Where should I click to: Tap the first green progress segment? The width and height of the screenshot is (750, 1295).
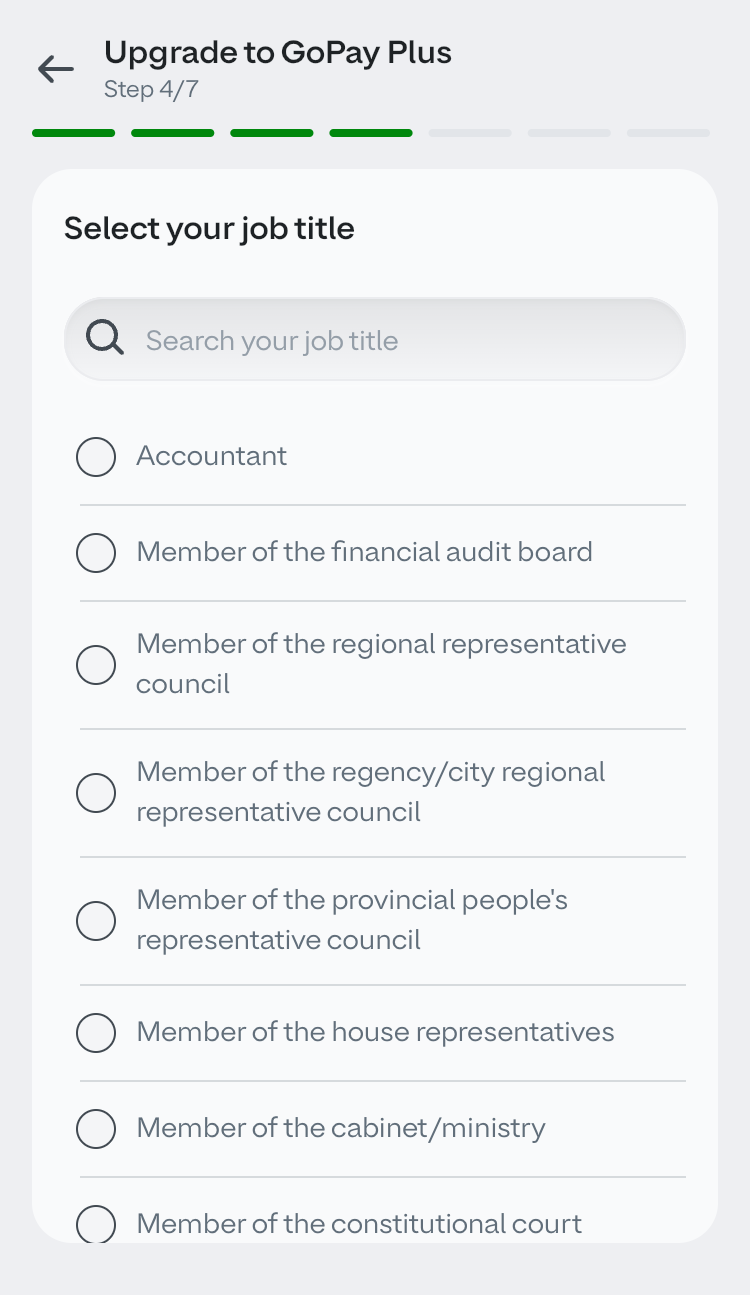73,133
